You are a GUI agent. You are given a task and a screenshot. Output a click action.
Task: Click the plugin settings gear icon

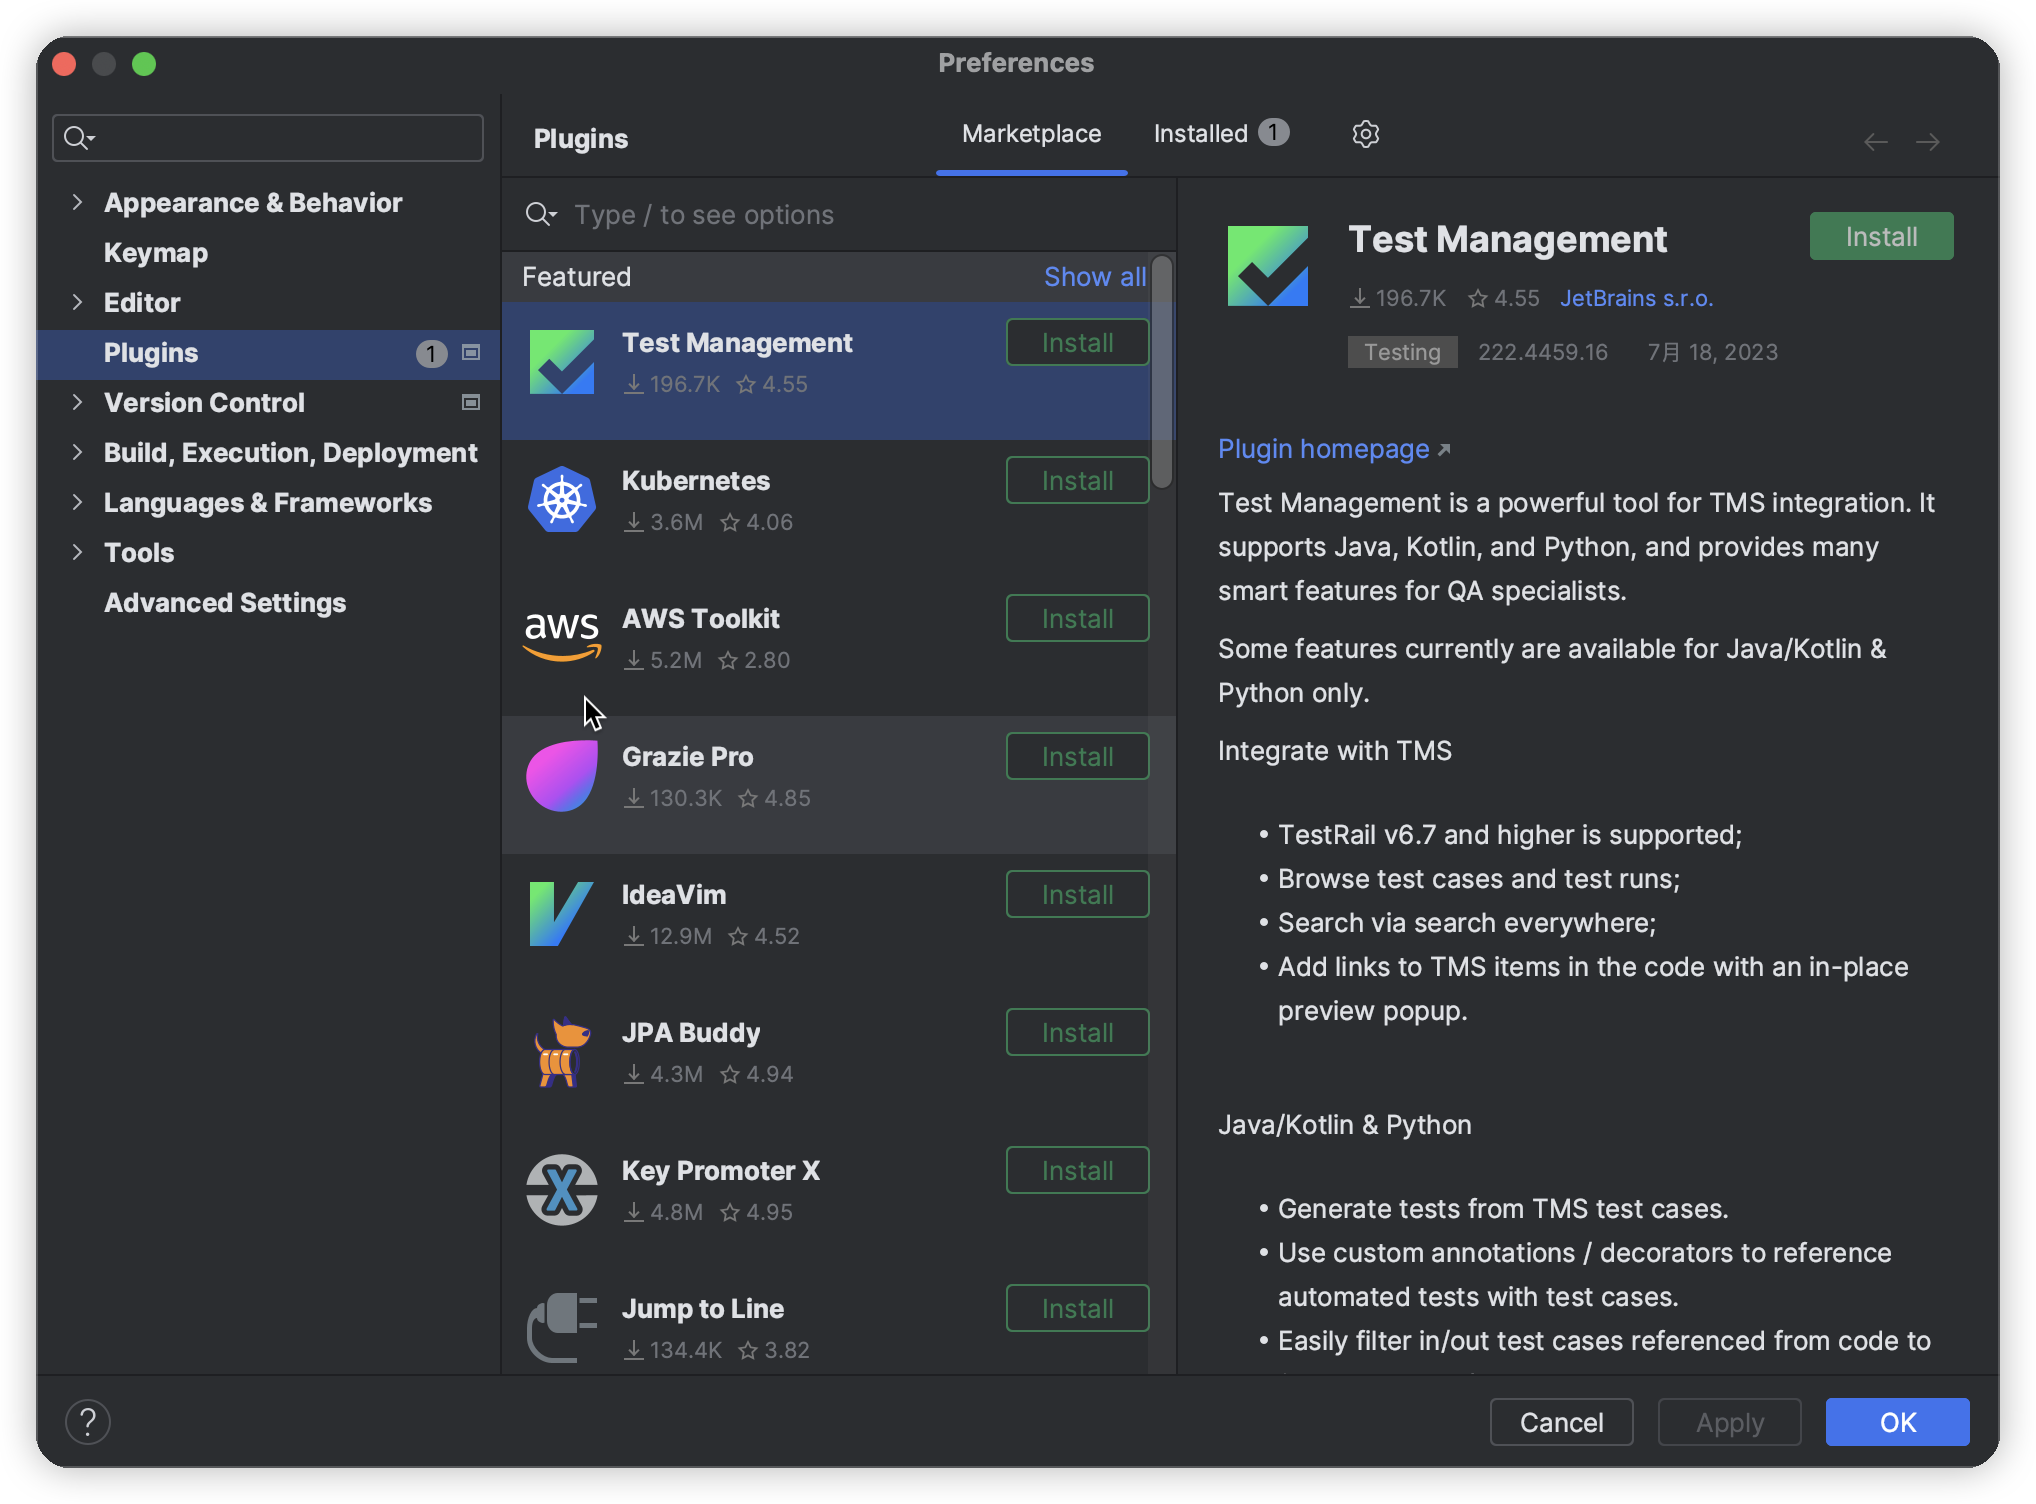pos(1365,134)
